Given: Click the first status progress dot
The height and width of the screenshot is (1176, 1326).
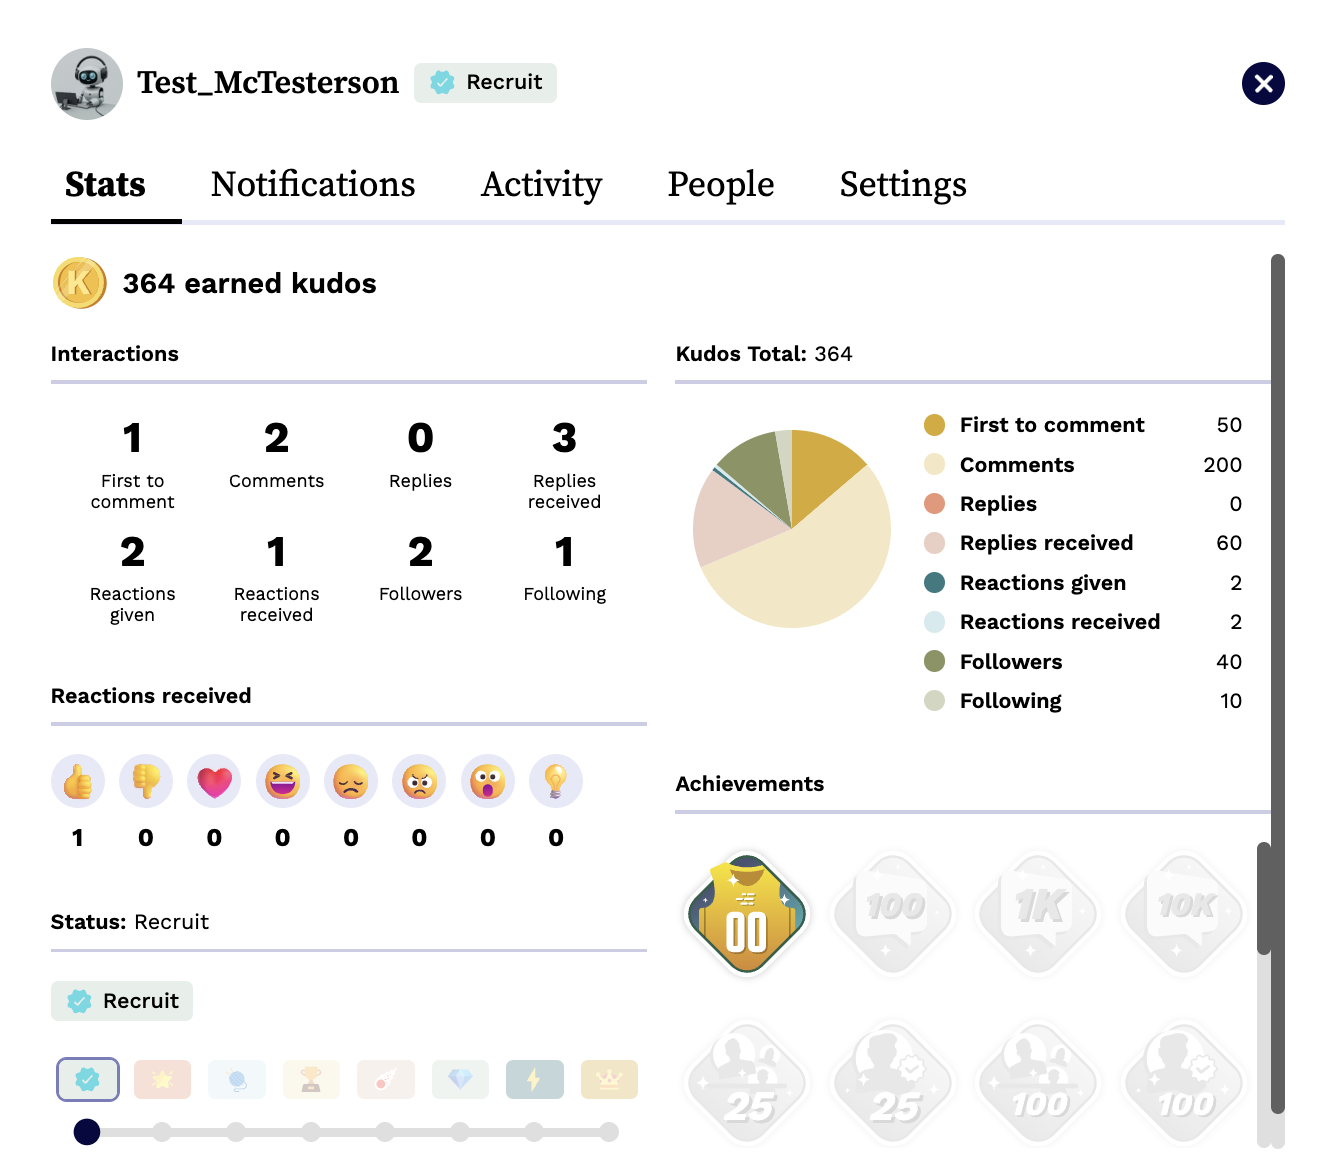Looking at the screenshot, I should click(x=87, y=1132).
